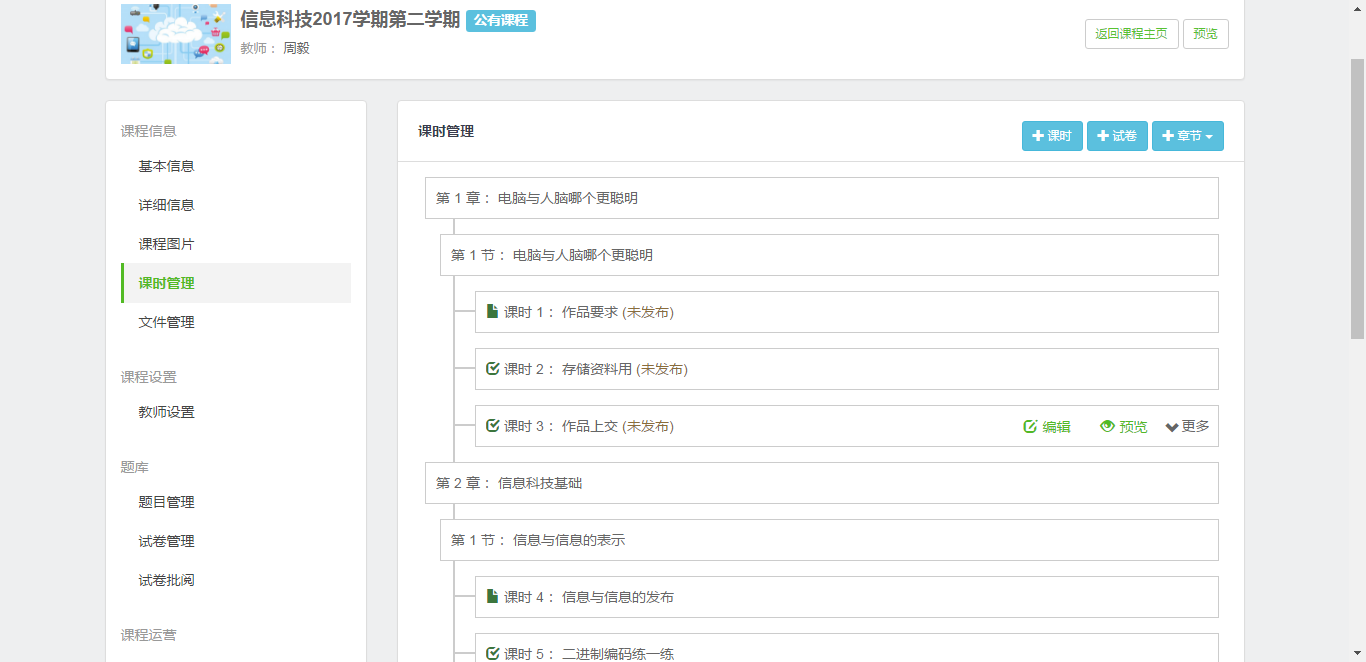Image resolution: width=1366 pixels, height=662 pixels.
Task: Select 第 2 章 信息科技基础 row
Action: [821, 483]
